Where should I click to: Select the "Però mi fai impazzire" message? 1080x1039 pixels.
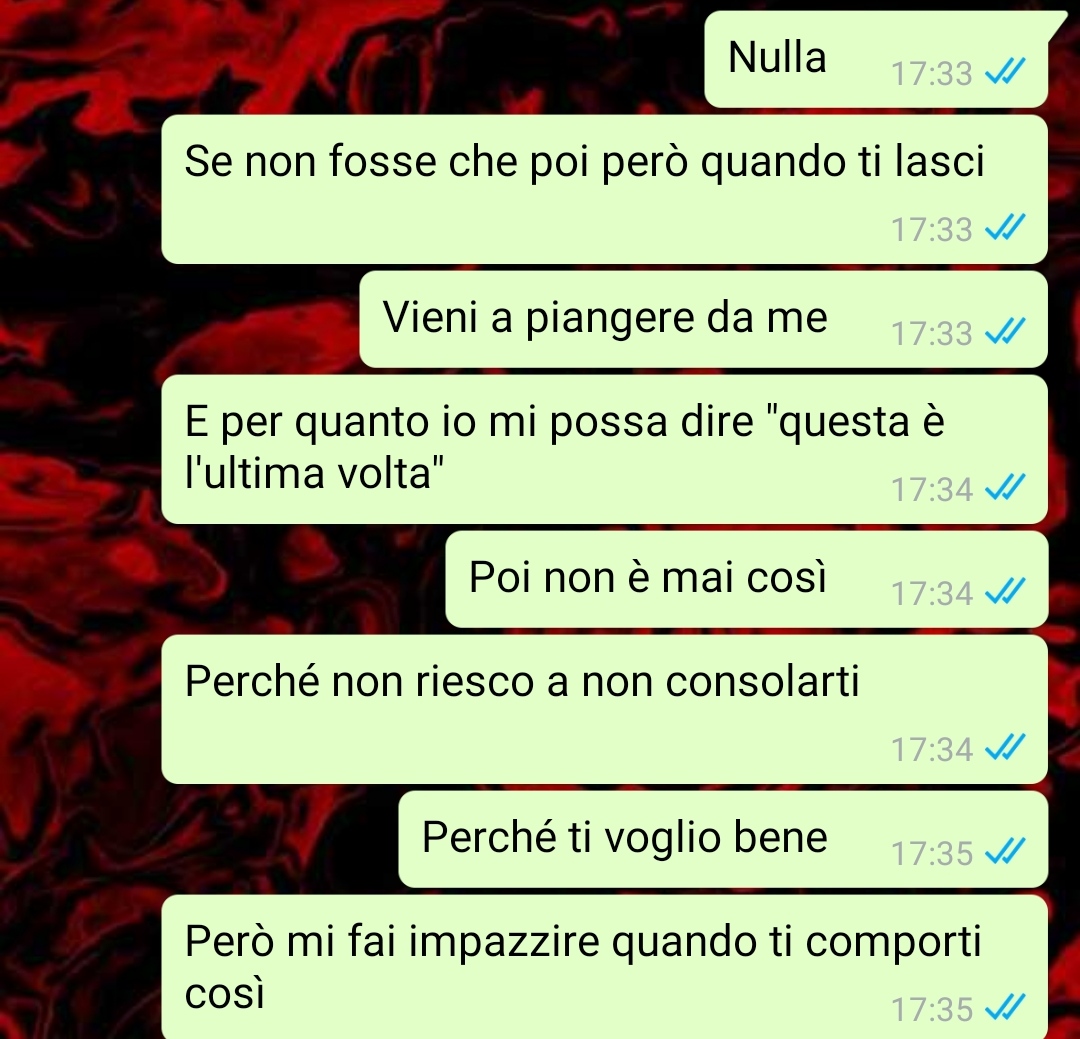[604, 967]
